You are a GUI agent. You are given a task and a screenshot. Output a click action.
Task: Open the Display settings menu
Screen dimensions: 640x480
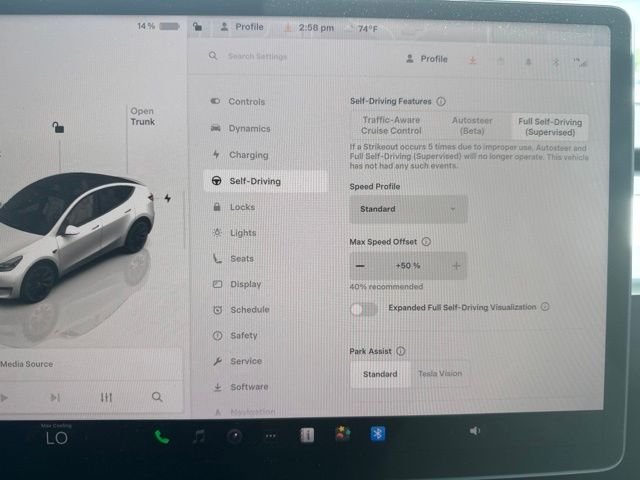pos(245,284)
